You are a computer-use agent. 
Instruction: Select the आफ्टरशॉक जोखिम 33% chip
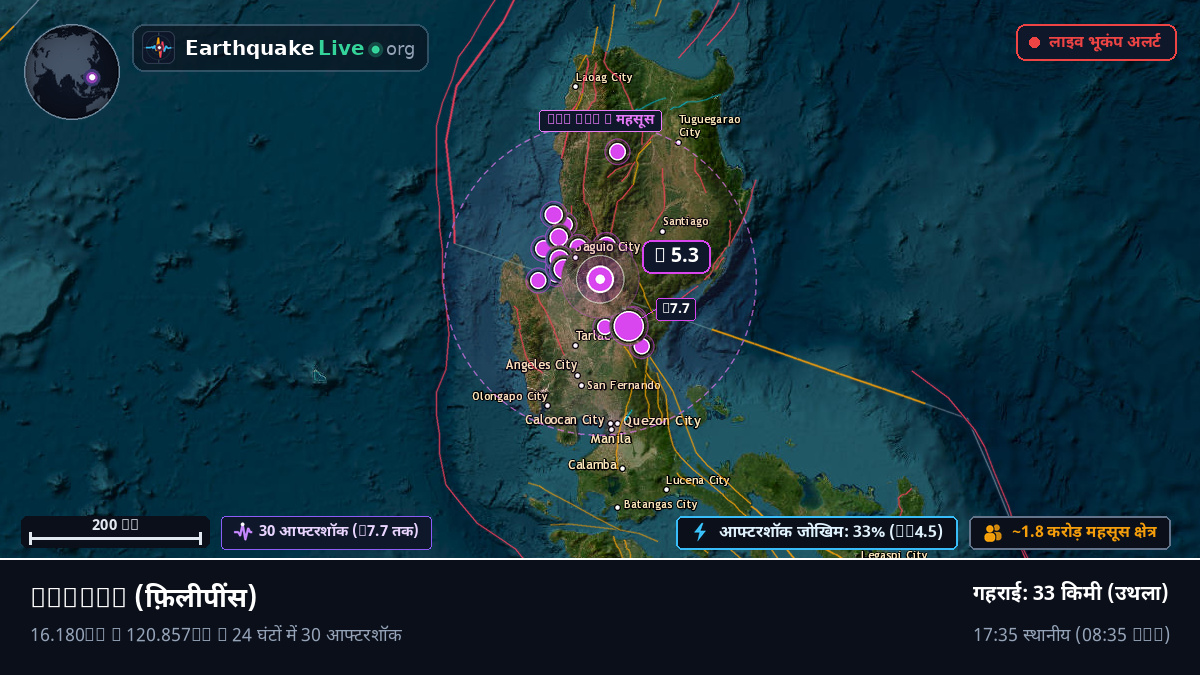click(817, 532)
